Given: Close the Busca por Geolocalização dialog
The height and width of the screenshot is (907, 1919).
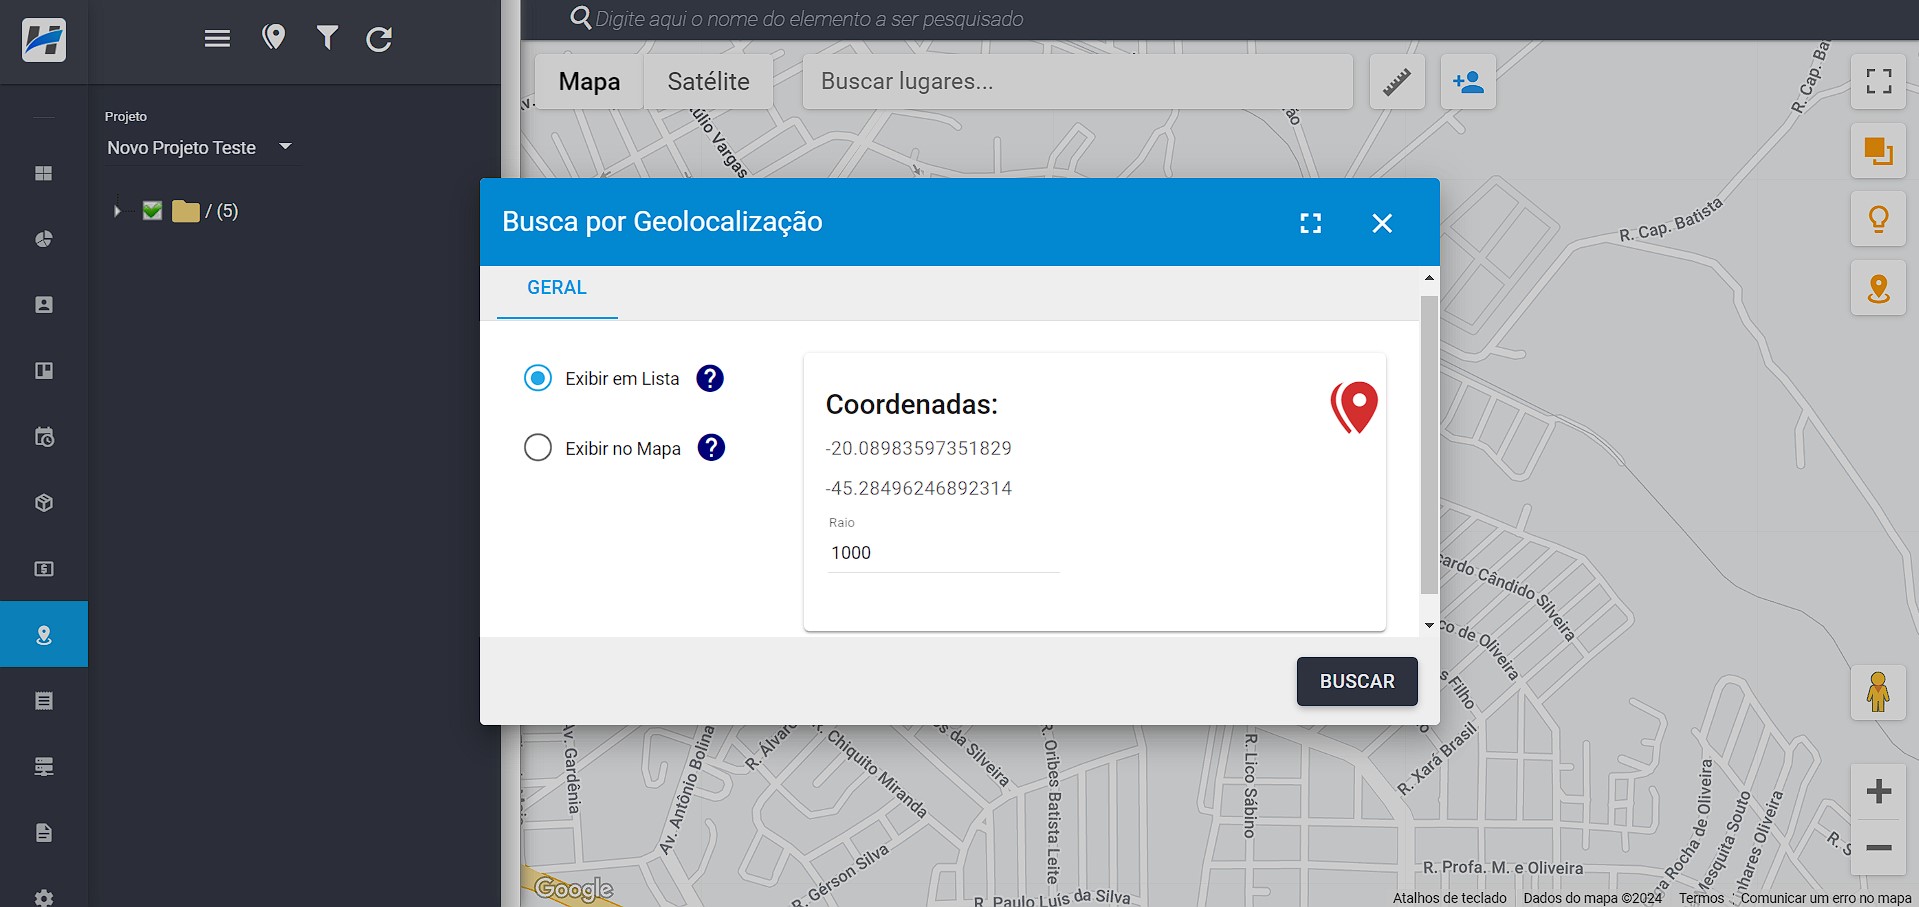Looking at the screenshot, I should [1382, 223].
